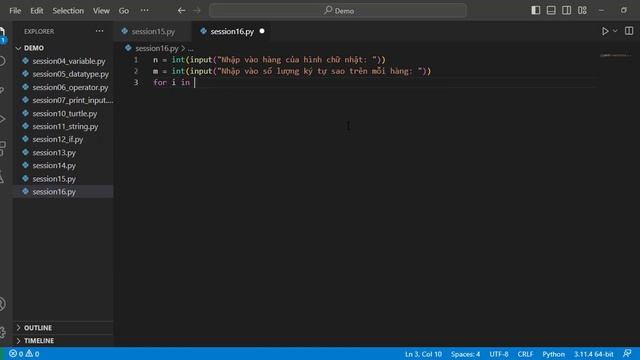Open the View menu
Image resolution: width=640 pixels, height=360 pixels.
tap(101, 11)
